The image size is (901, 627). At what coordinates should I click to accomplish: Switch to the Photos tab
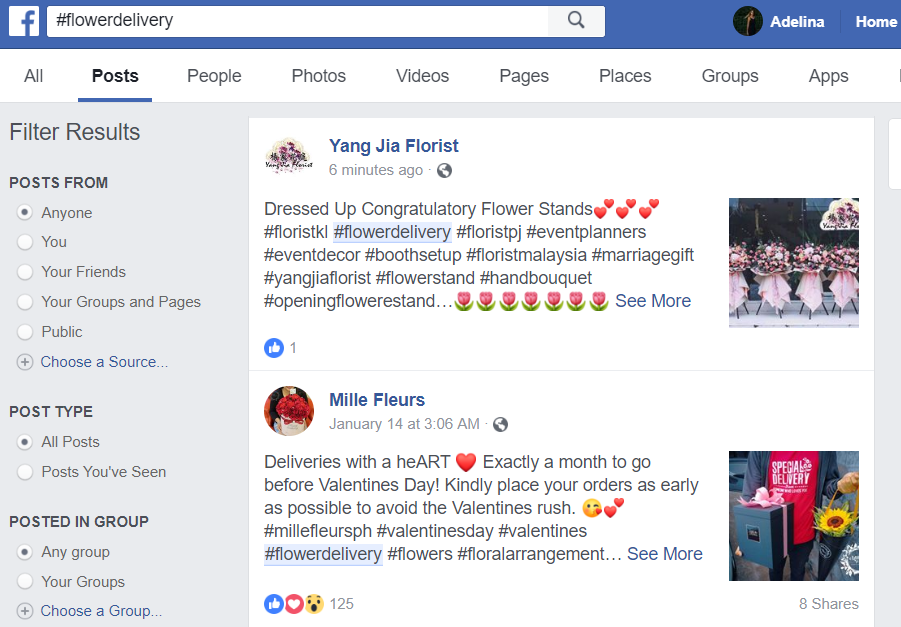pos(318,76)
